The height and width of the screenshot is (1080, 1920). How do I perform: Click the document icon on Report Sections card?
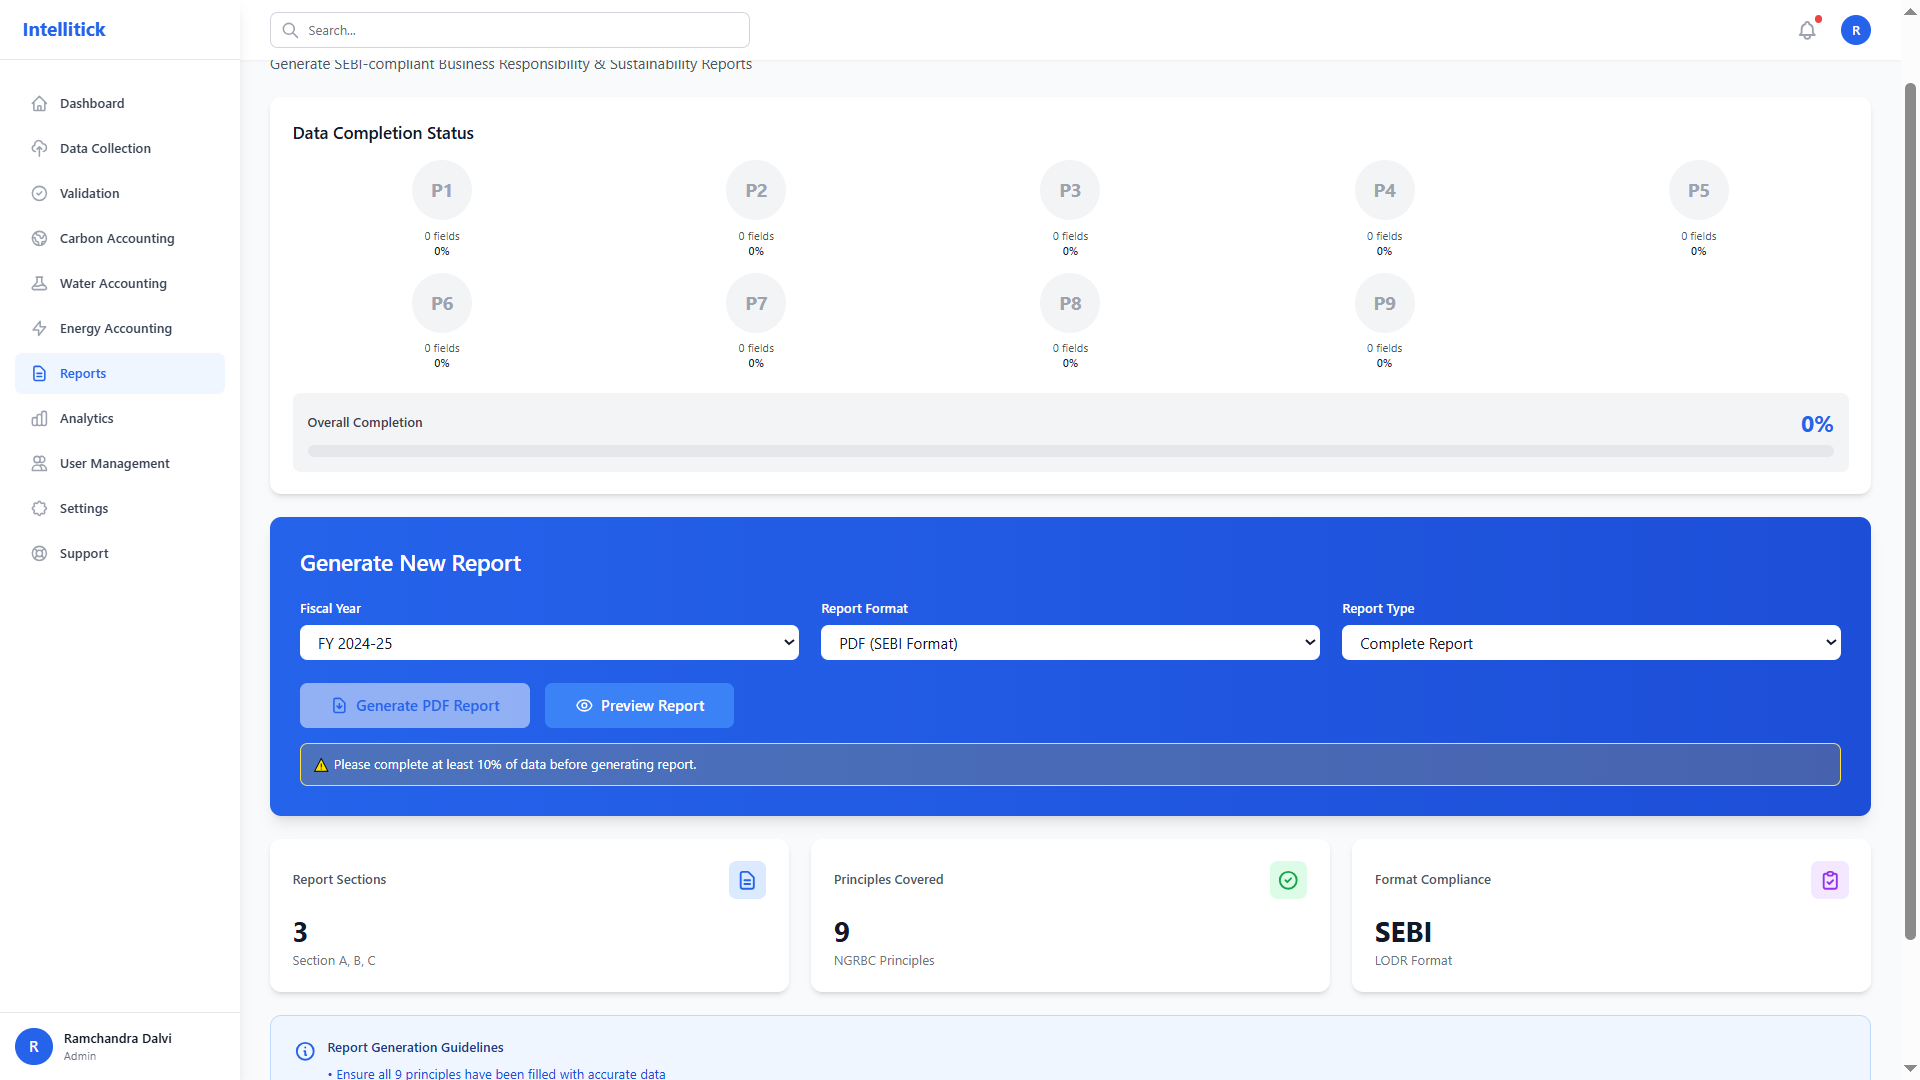point(747,880)
